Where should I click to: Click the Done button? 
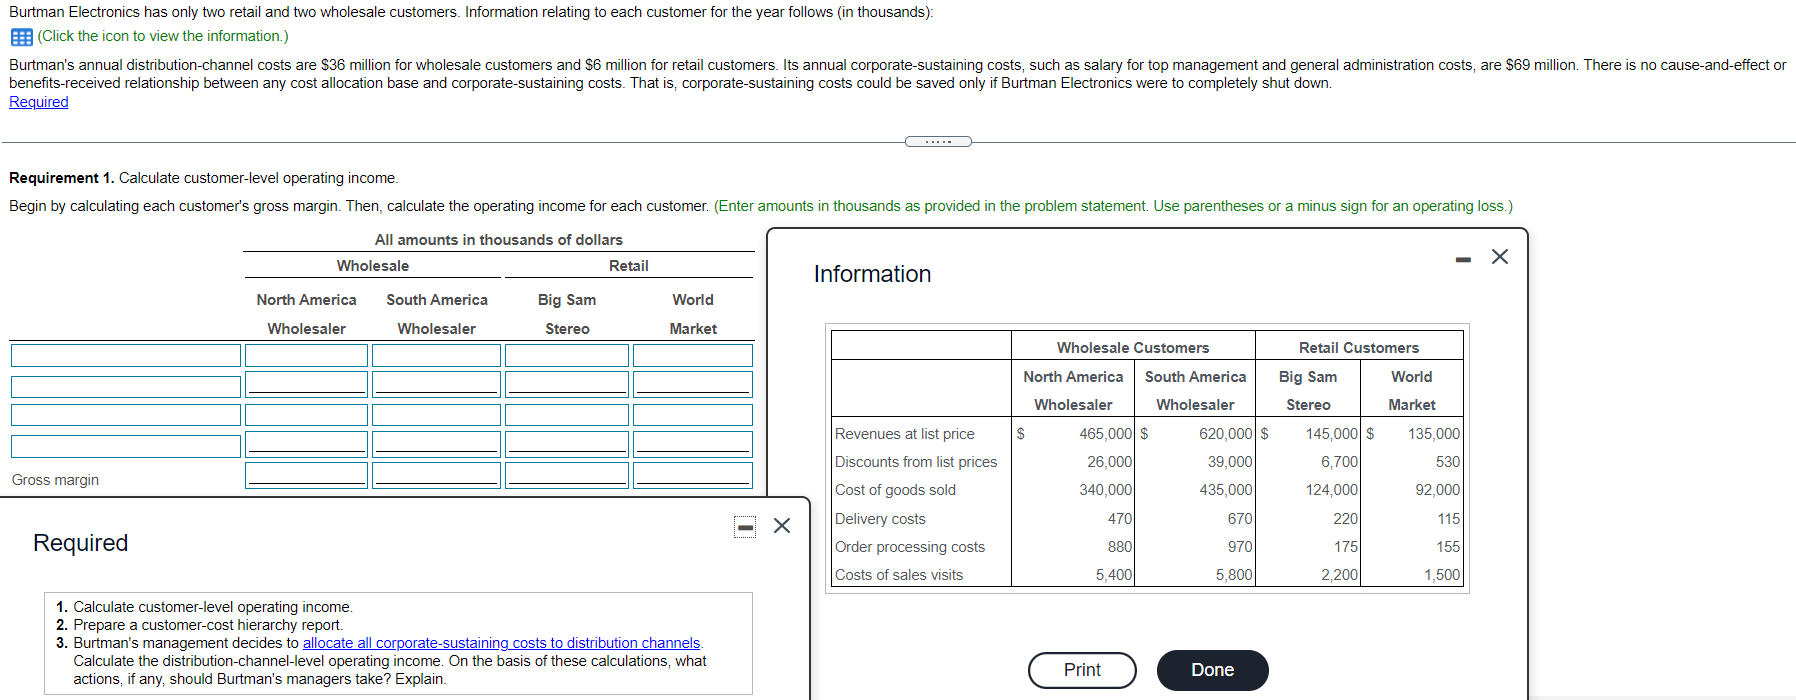click(x=1212, y=670)
